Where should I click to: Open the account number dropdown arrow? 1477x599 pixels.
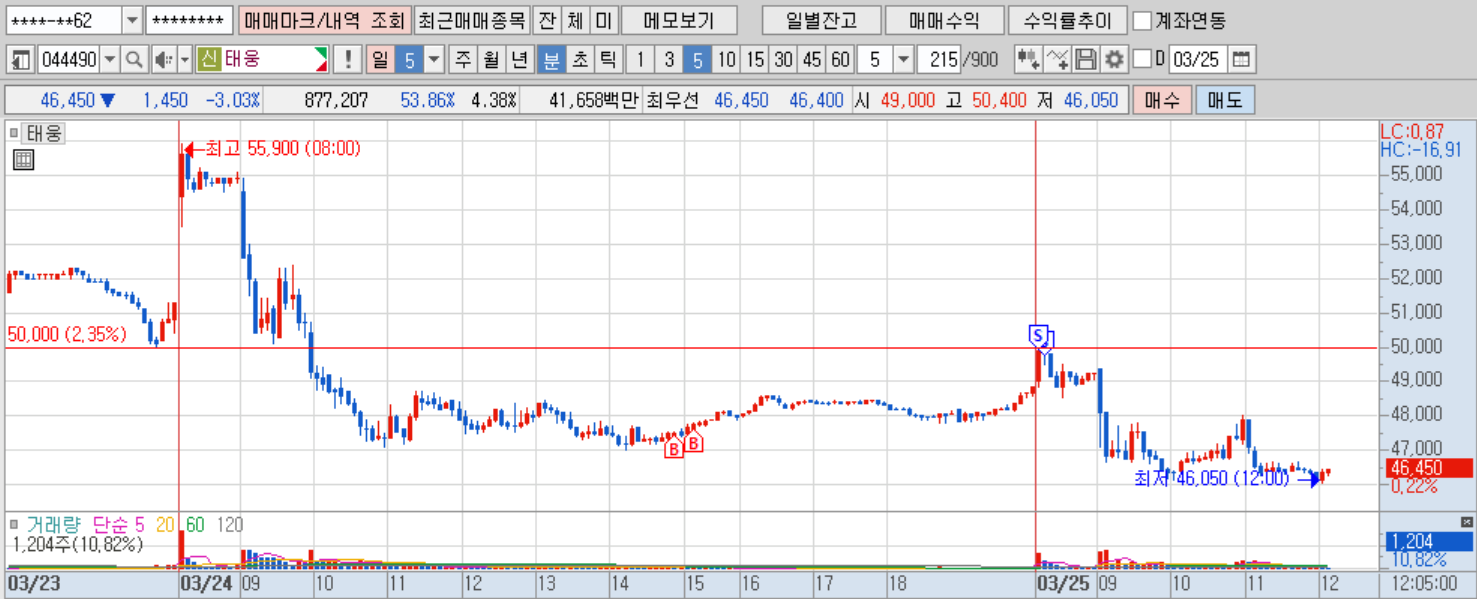[x=132, y=20]
